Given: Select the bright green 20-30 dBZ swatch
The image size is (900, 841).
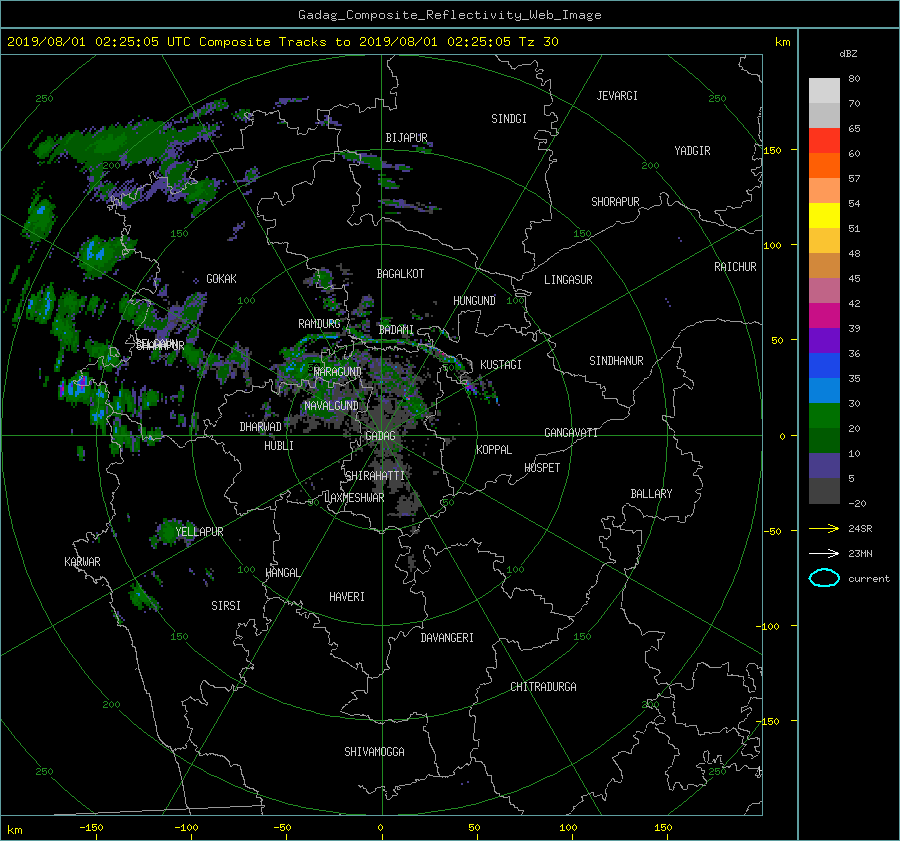Looking at the screenshot, I should (824, 416).
